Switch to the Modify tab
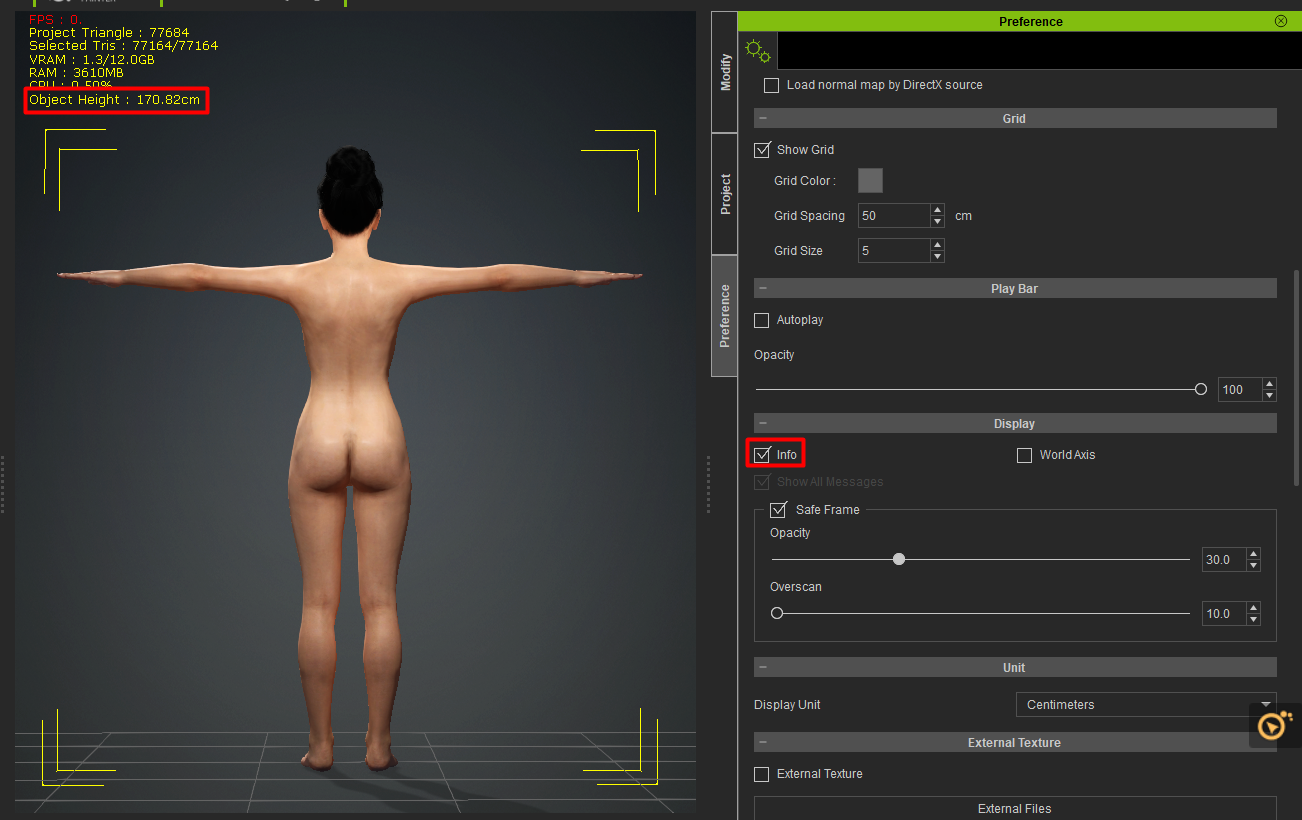The width and height of the screenshot is (1302, 820). click(725, 73)
